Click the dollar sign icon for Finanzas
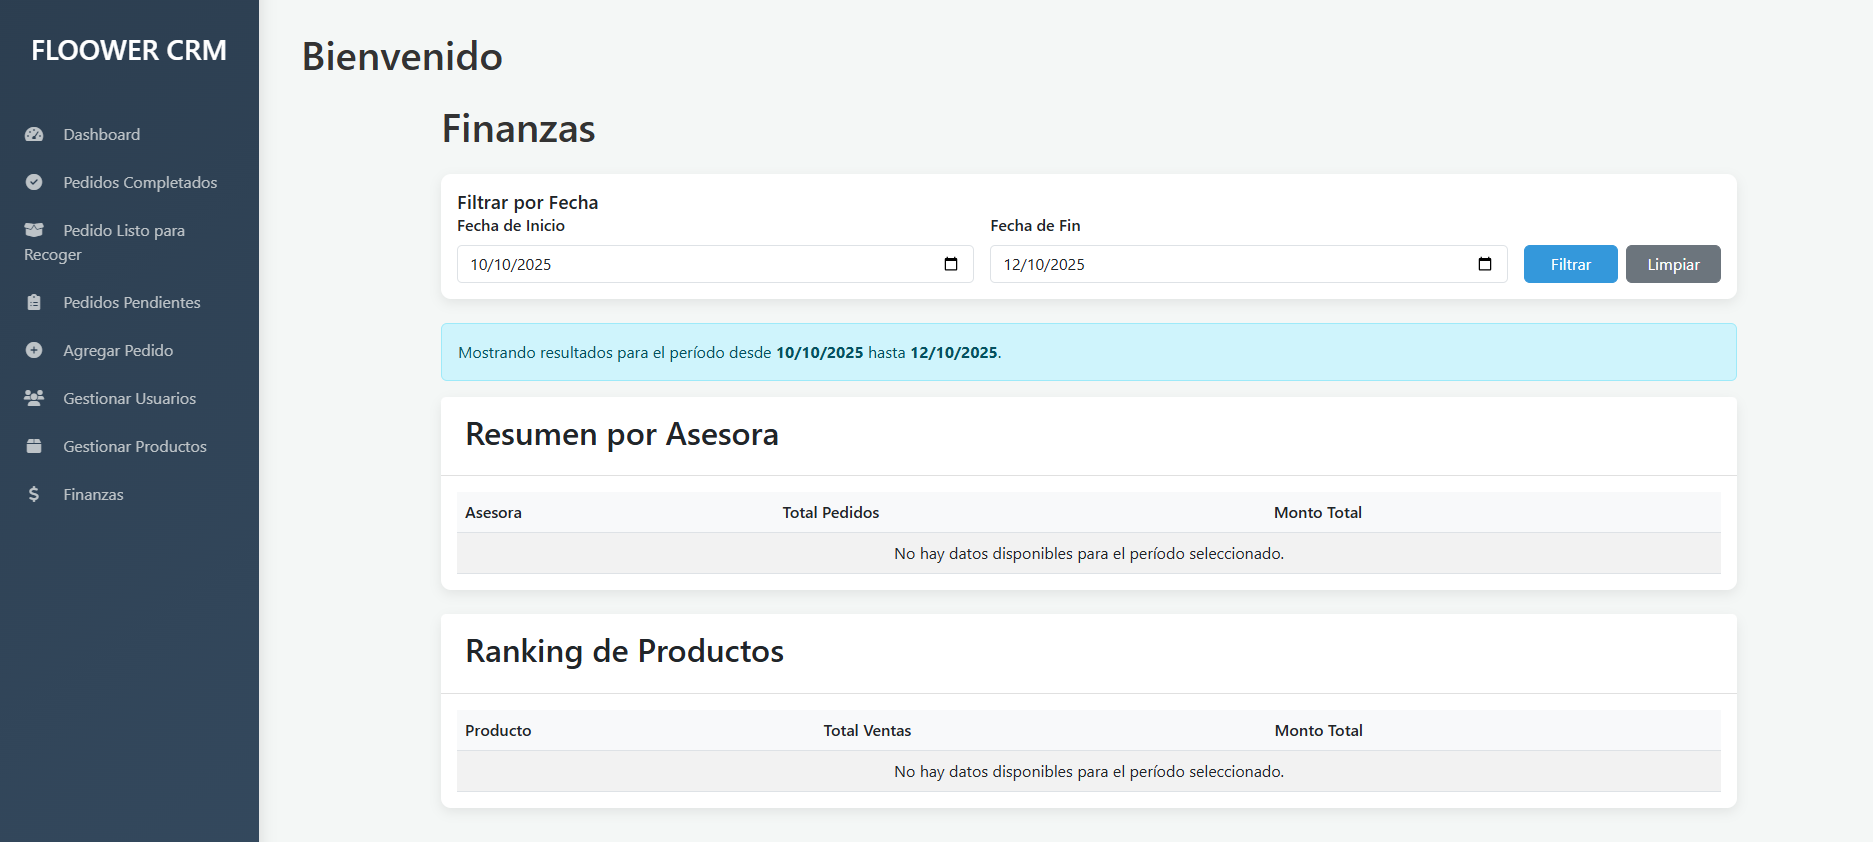 point(34,494)
